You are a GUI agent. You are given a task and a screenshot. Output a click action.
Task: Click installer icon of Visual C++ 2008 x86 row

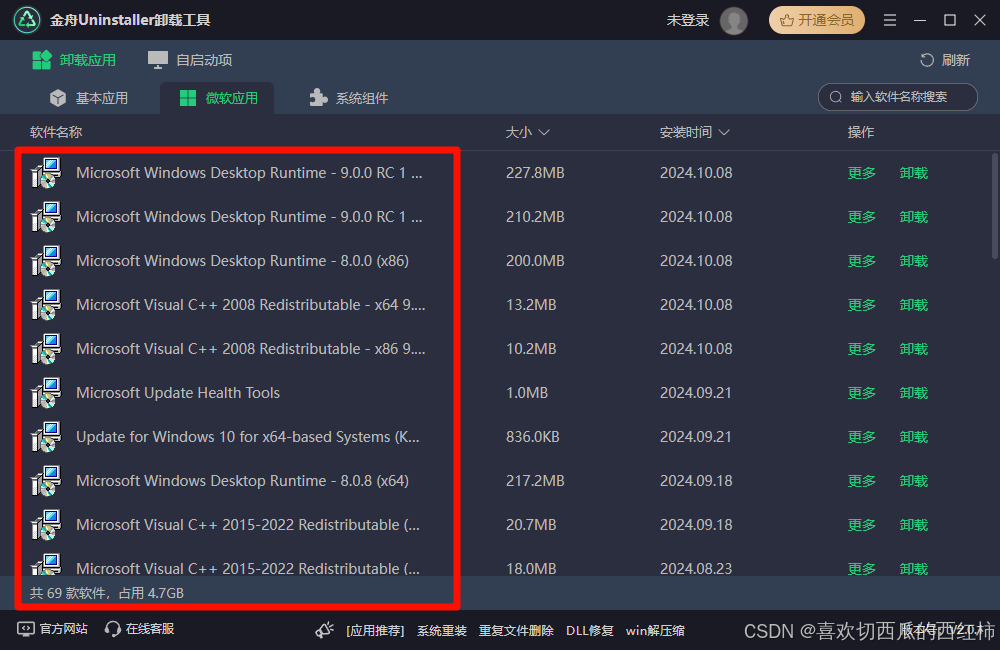[x=46, y=349]
